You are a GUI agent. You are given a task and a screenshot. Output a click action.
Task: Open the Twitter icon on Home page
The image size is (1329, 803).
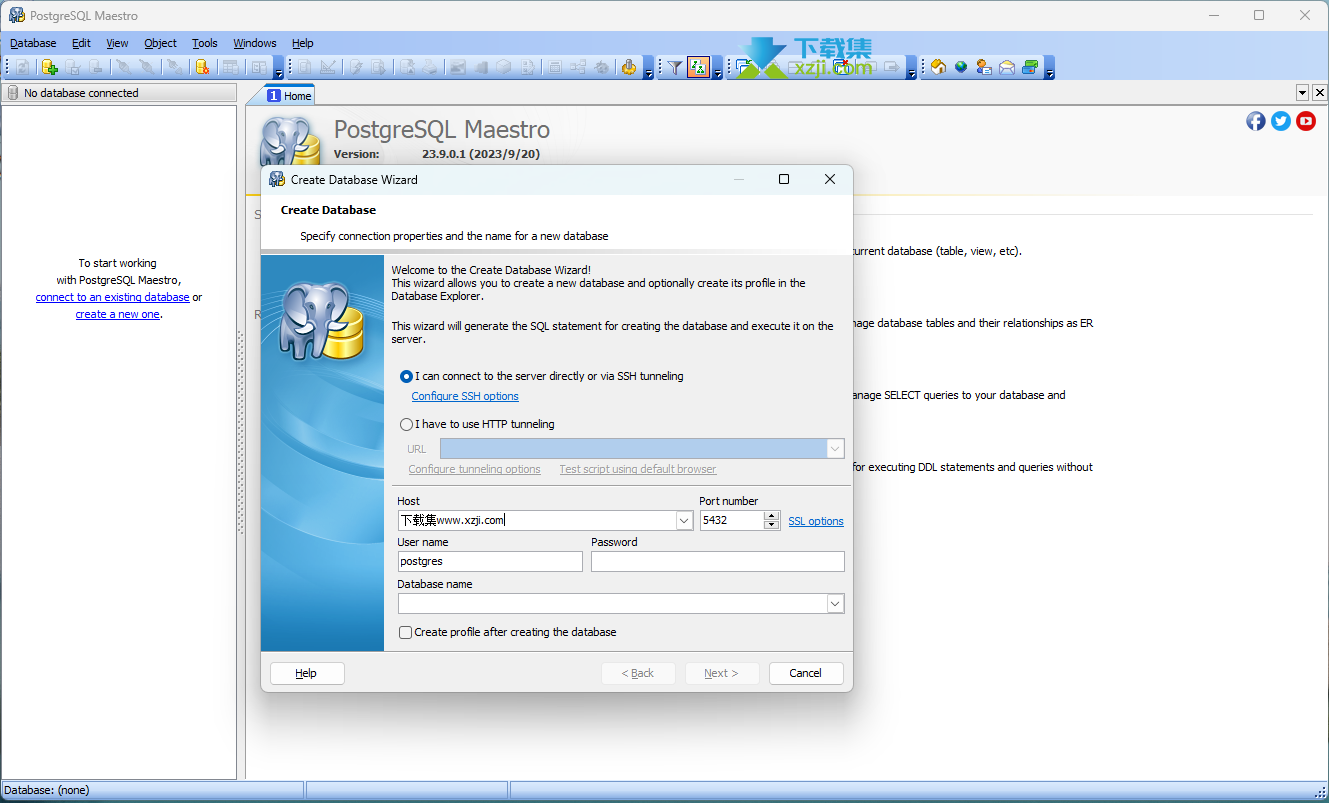click(1281, 121)
